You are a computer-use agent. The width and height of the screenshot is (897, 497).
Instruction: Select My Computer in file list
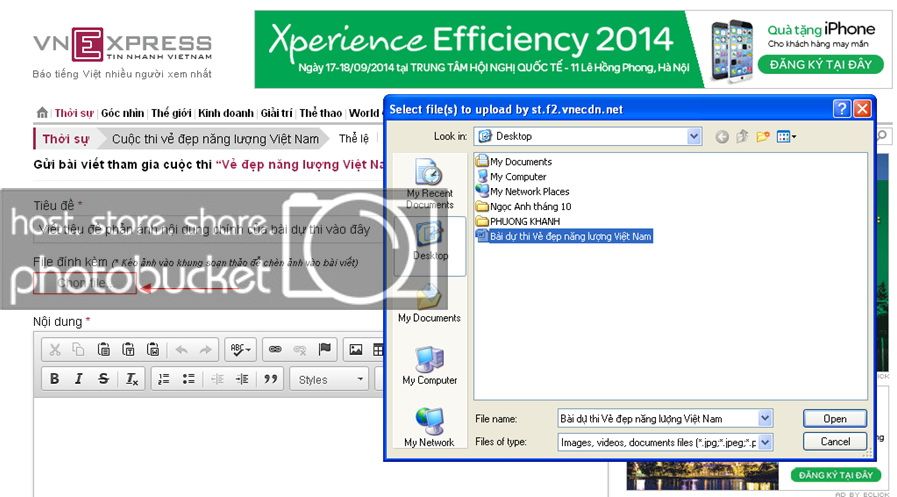click(511, 176)
